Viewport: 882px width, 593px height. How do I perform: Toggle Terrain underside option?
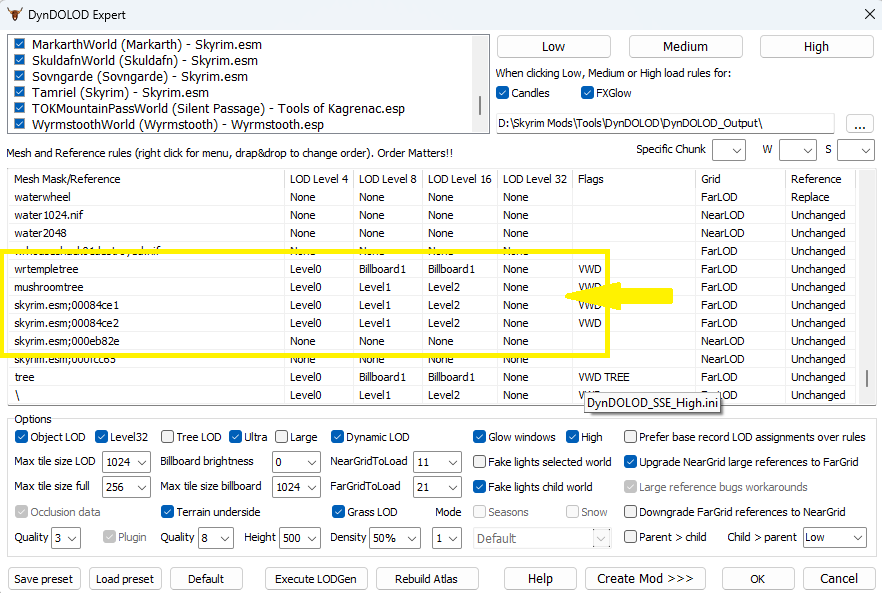pos(167,512)
